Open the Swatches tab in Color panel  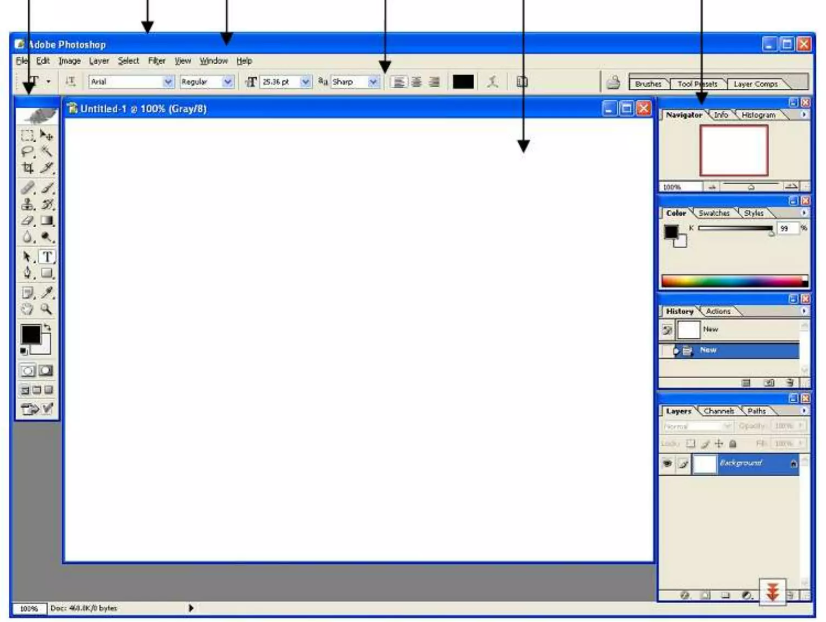coord(714,213)
